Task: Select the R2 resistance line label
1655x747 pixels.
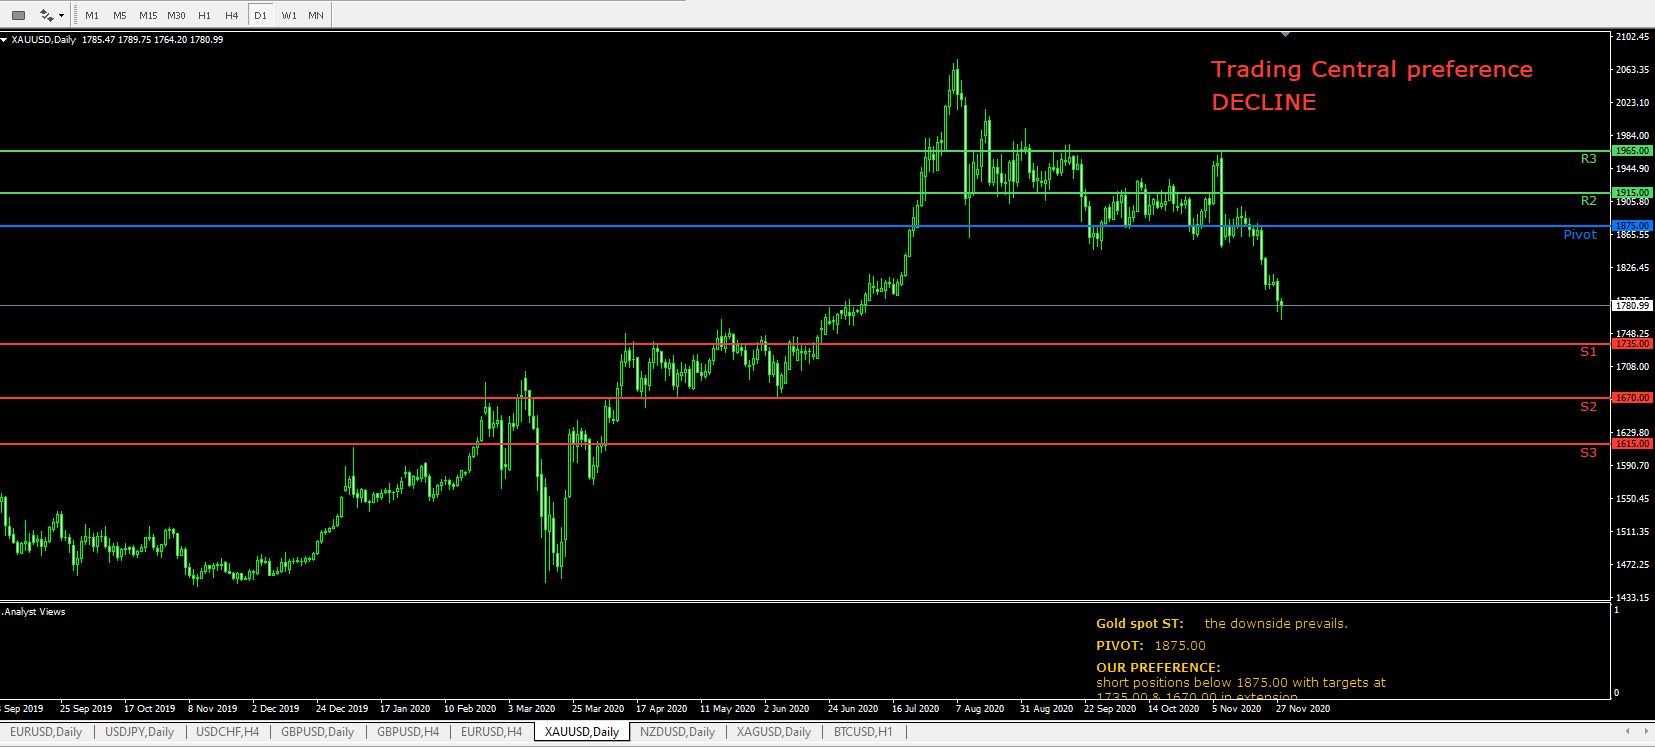Action: tap(1588, 201)
